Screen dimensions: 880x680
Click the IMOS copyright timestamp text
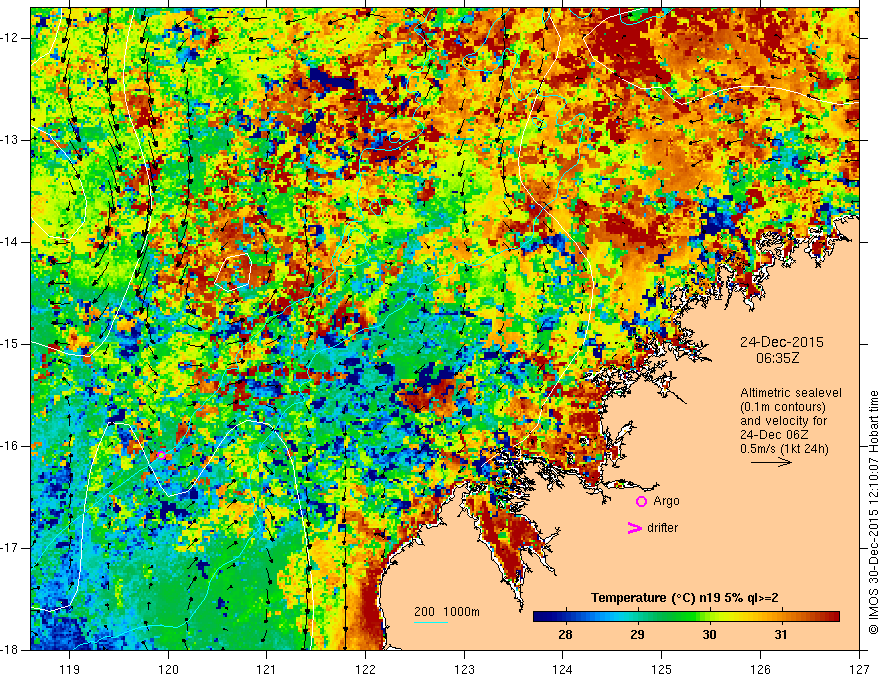click(x=873, y=512)
